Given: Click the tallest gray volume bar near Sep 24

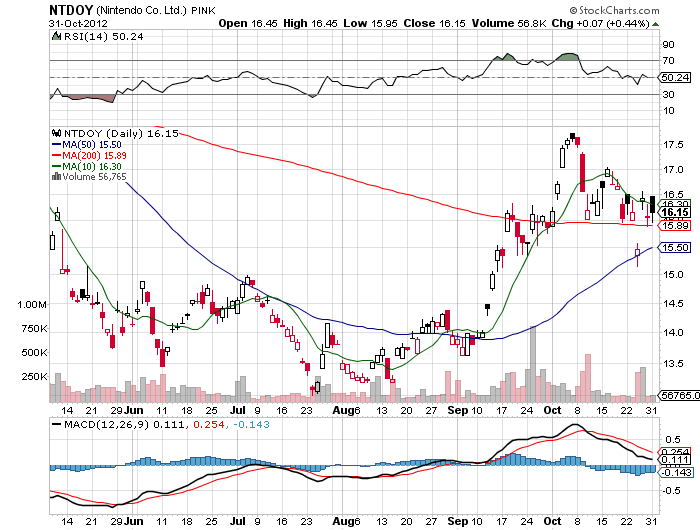Looking at the screenshot, I should [x=532, y=364].
